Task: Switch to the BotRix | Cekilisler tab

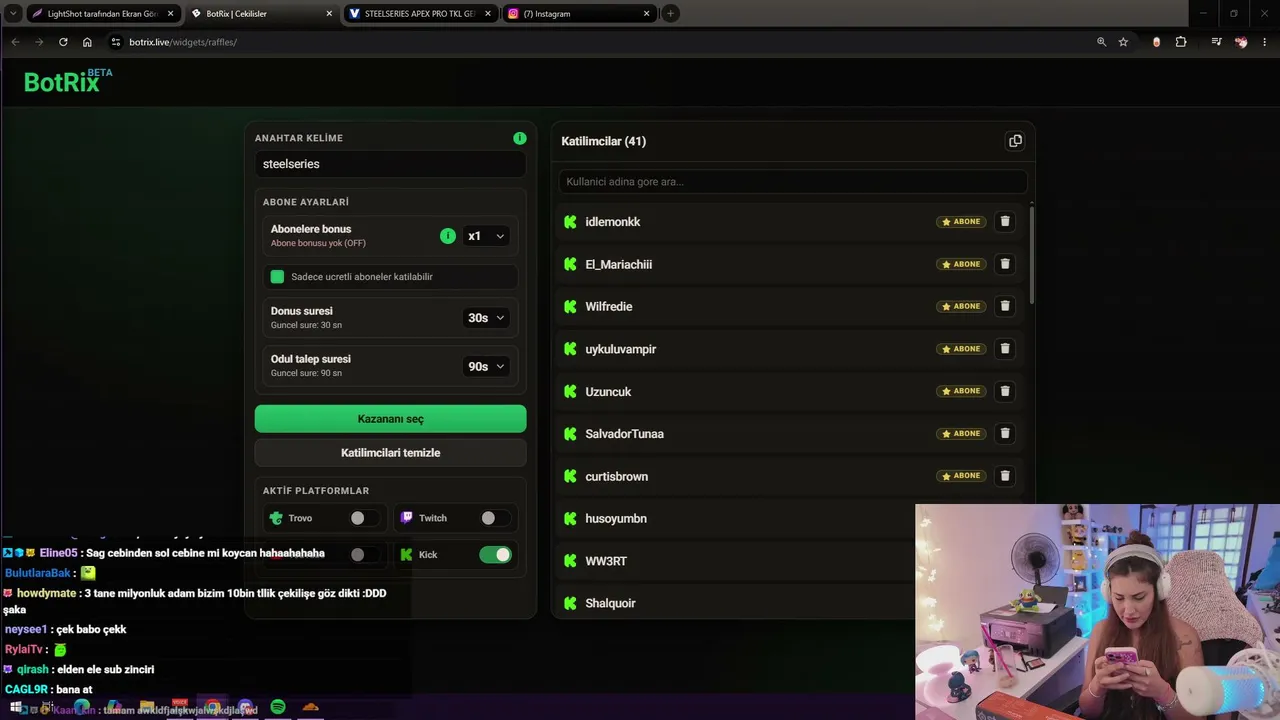Action: pyautogui.click(x=262, y=14)
